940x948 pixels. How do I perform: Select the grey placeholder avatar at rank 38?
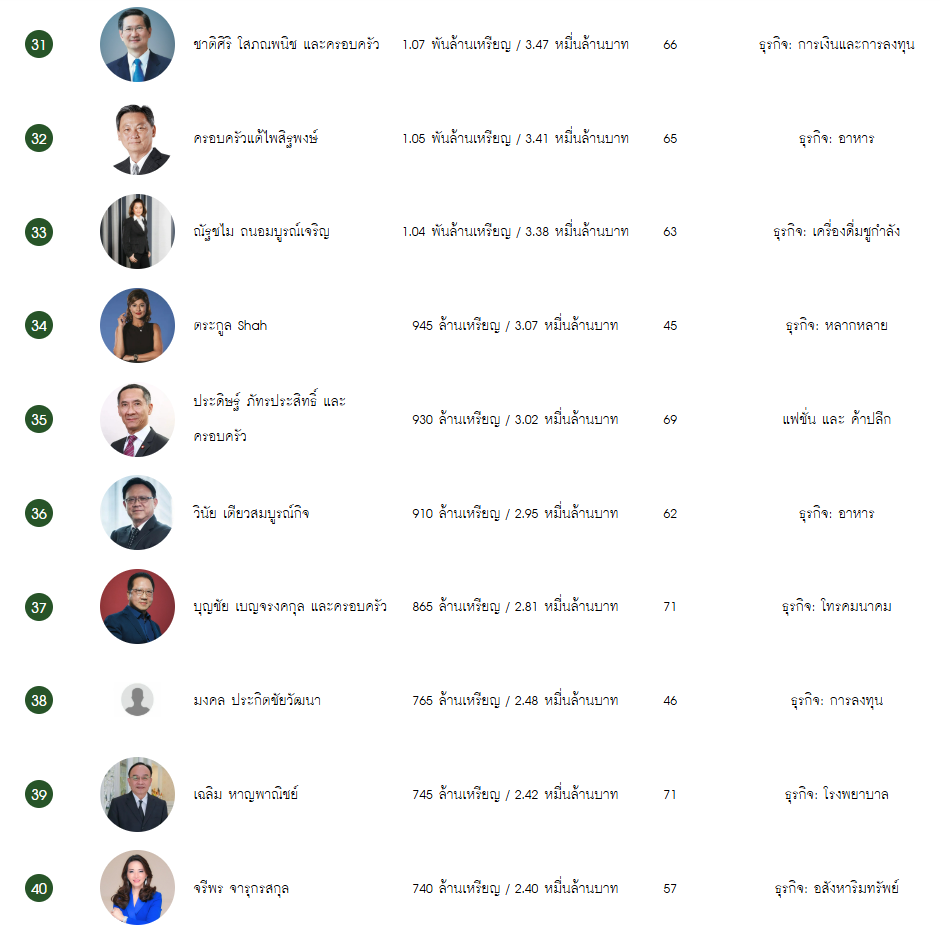pyautogui.click(x=137, y=700)
